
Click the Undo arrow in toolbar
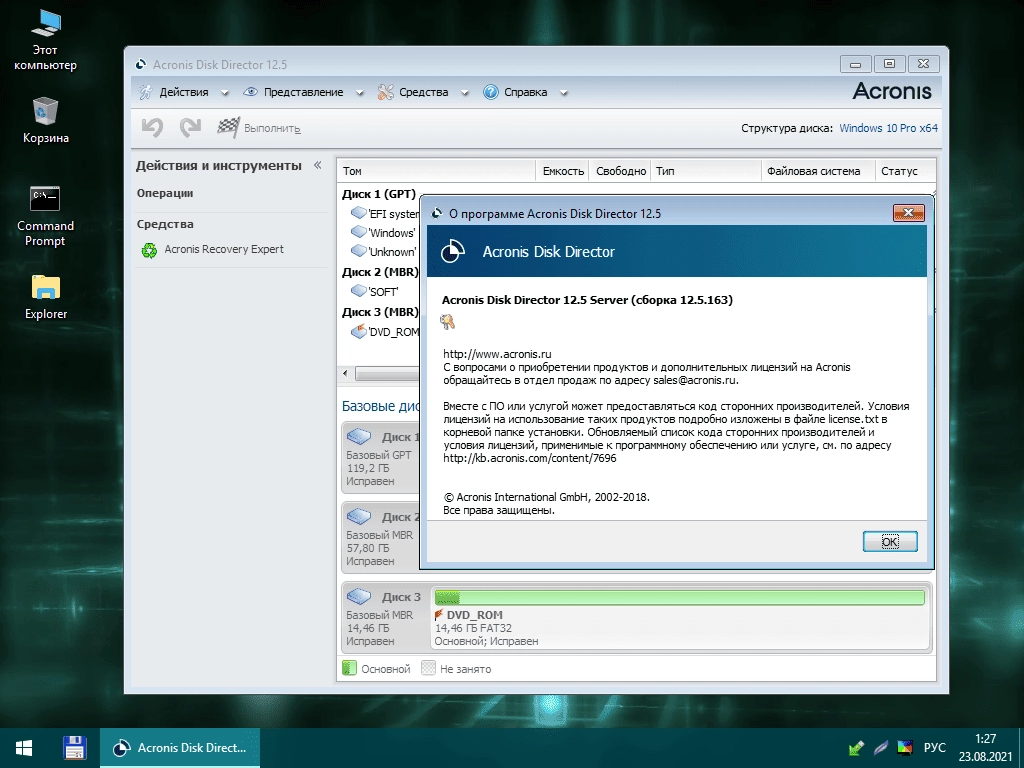click(152, 127)
